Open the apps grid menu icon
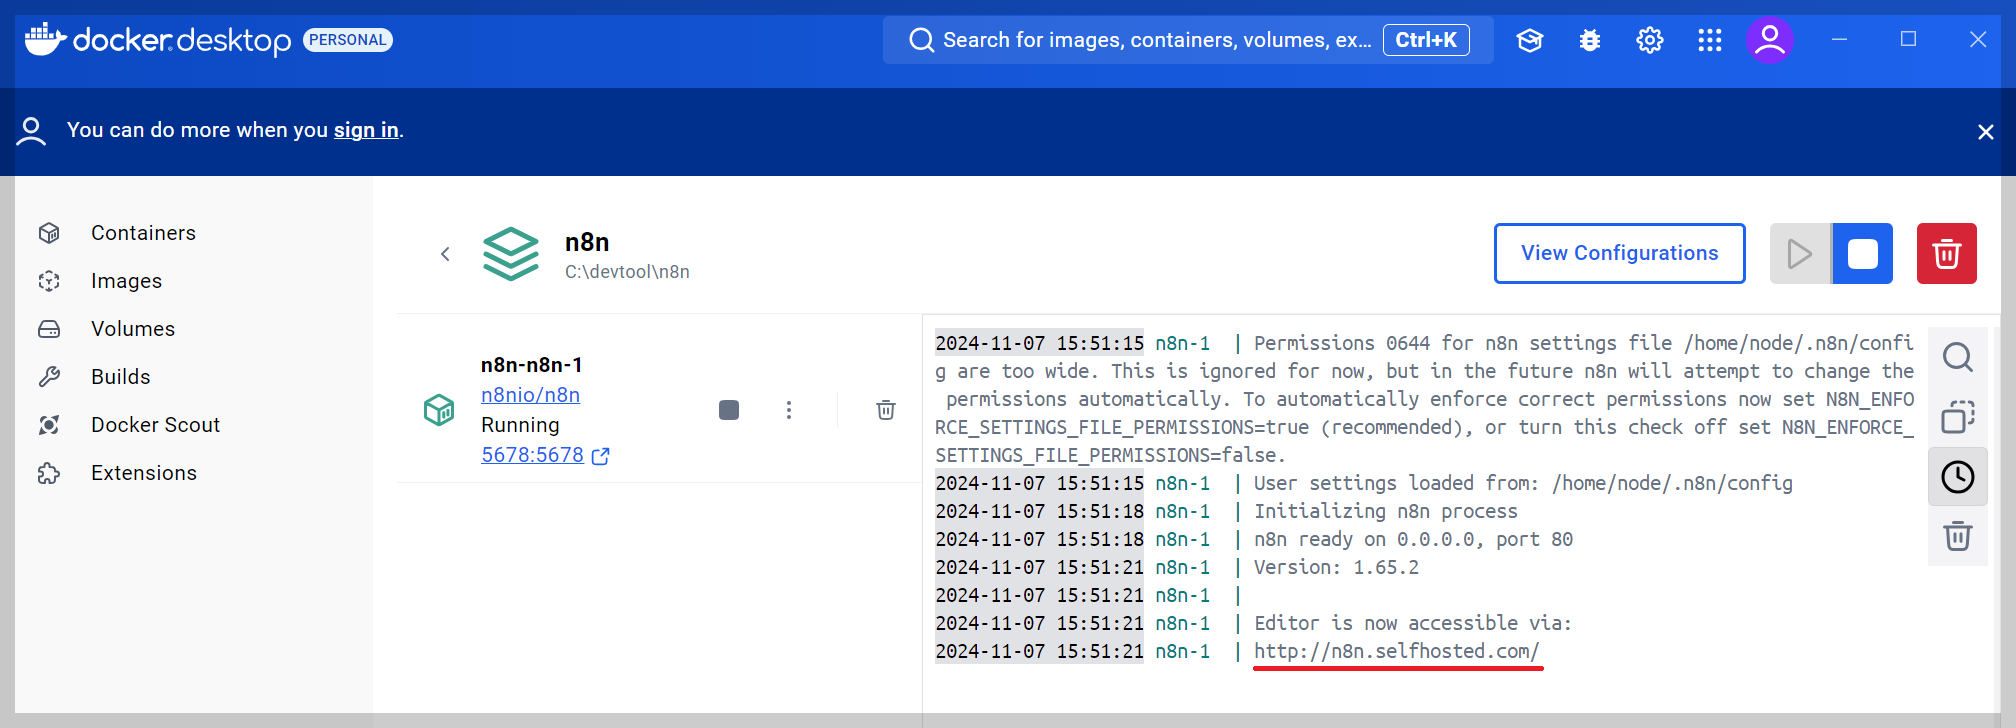The image size is (2016, 728). 1710,40
